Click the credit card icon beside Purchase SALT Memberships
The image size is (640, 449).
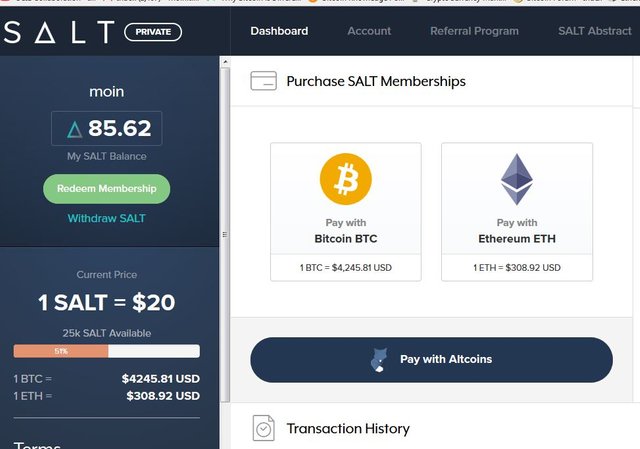[264, 81]
